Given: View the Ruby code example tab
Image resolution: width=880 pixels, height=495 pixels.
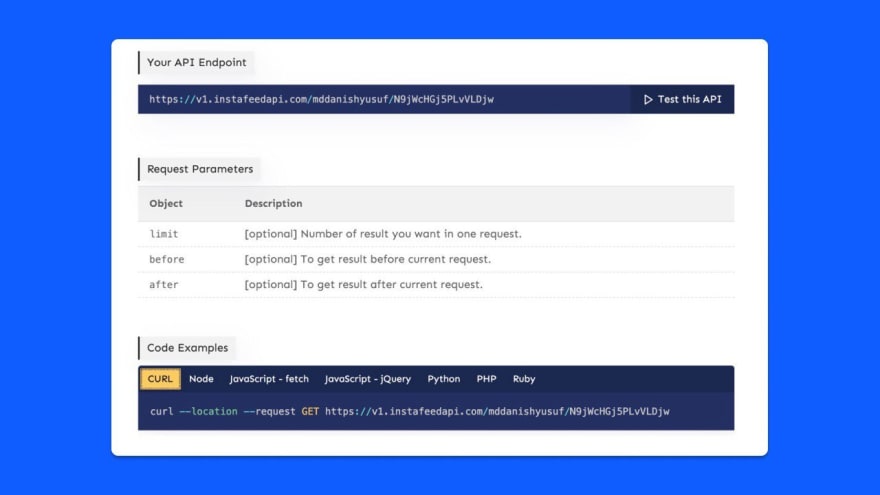Looking at the screenshot, I should coord(524,379).
